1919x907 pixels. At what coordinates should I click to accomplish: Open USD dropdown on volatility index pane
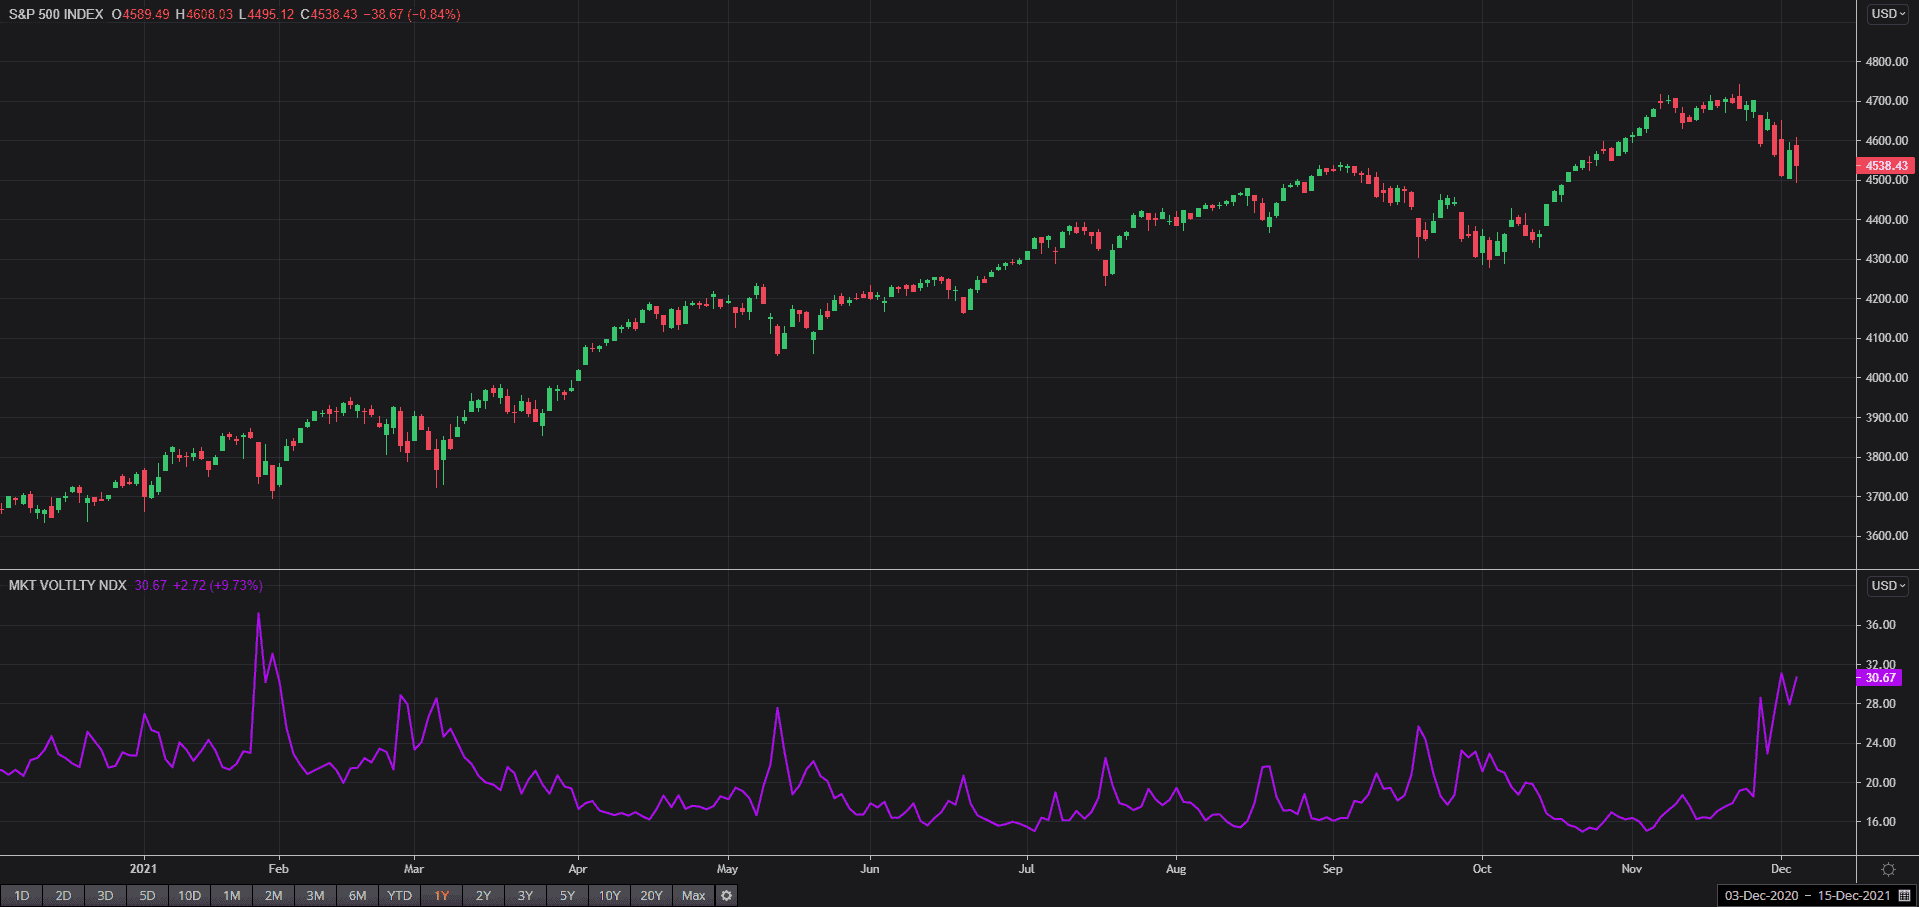coord(1888,586)
